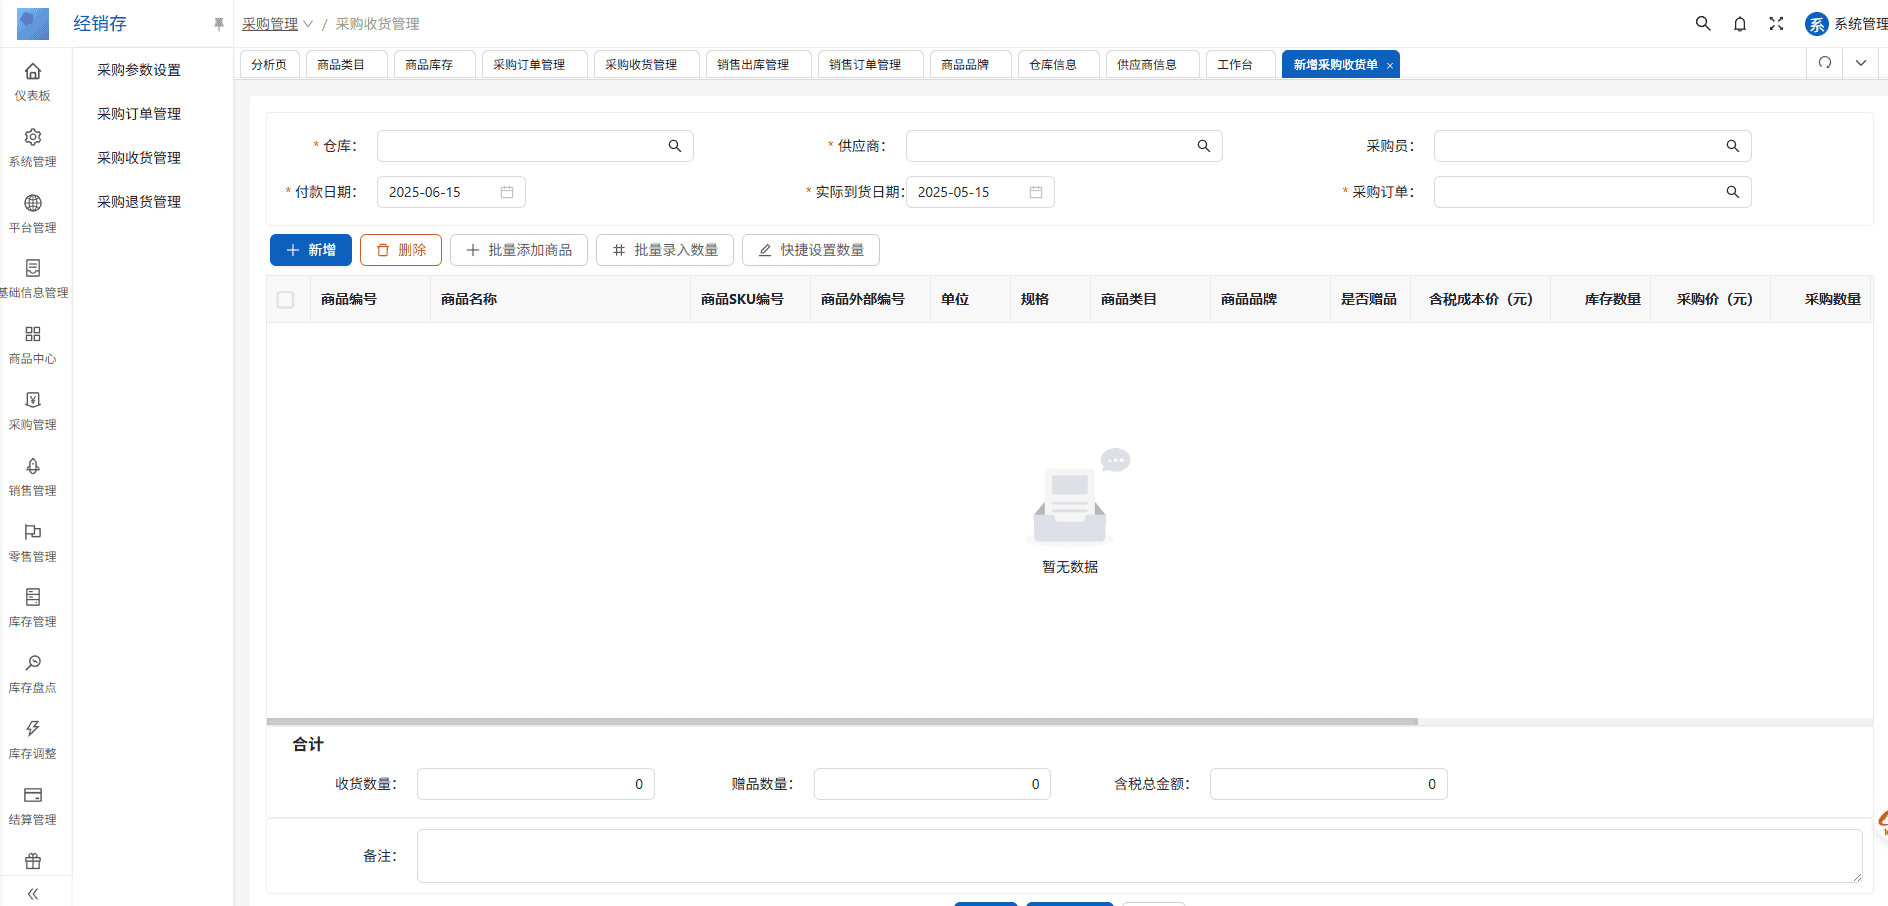Image resolution: width=1888 pixels, height=906 pixels.
Task: Open tab list dropdown chevron
Action: tap(1861, 63)
